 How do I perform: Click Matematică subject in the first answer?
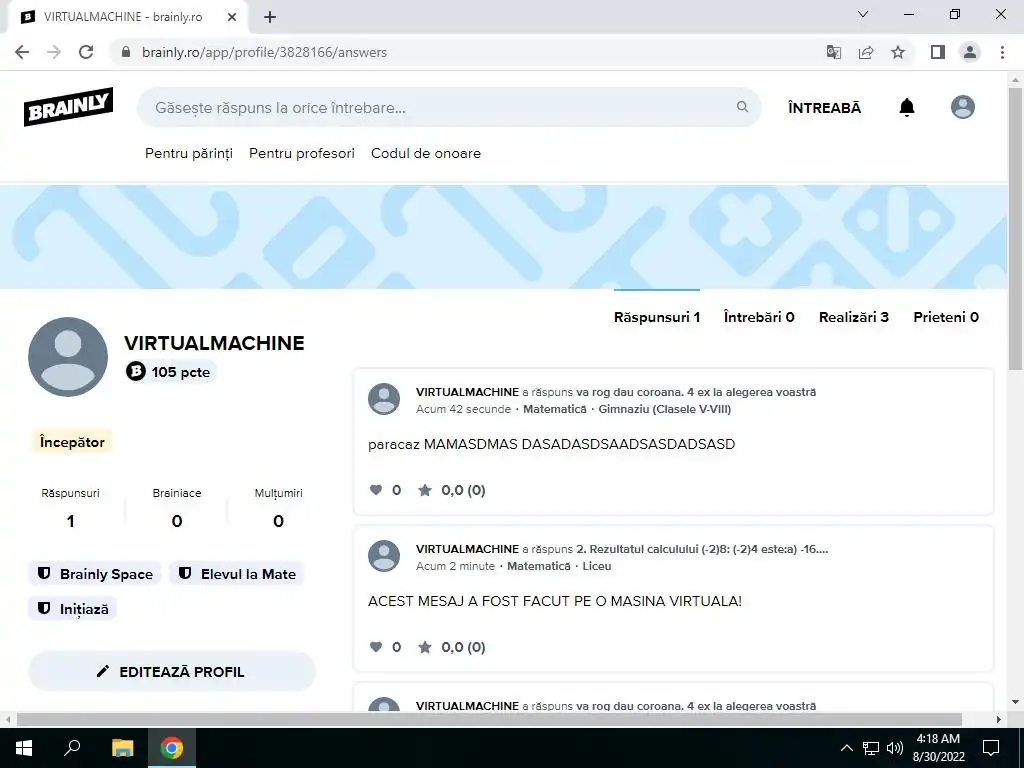[x=554, y=409]
